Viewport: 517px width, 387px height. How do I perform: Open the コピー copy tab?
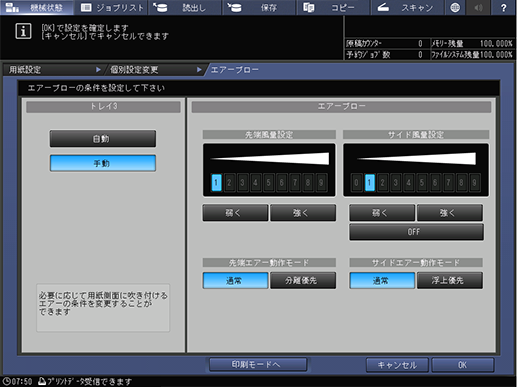(x=333, y=7)
